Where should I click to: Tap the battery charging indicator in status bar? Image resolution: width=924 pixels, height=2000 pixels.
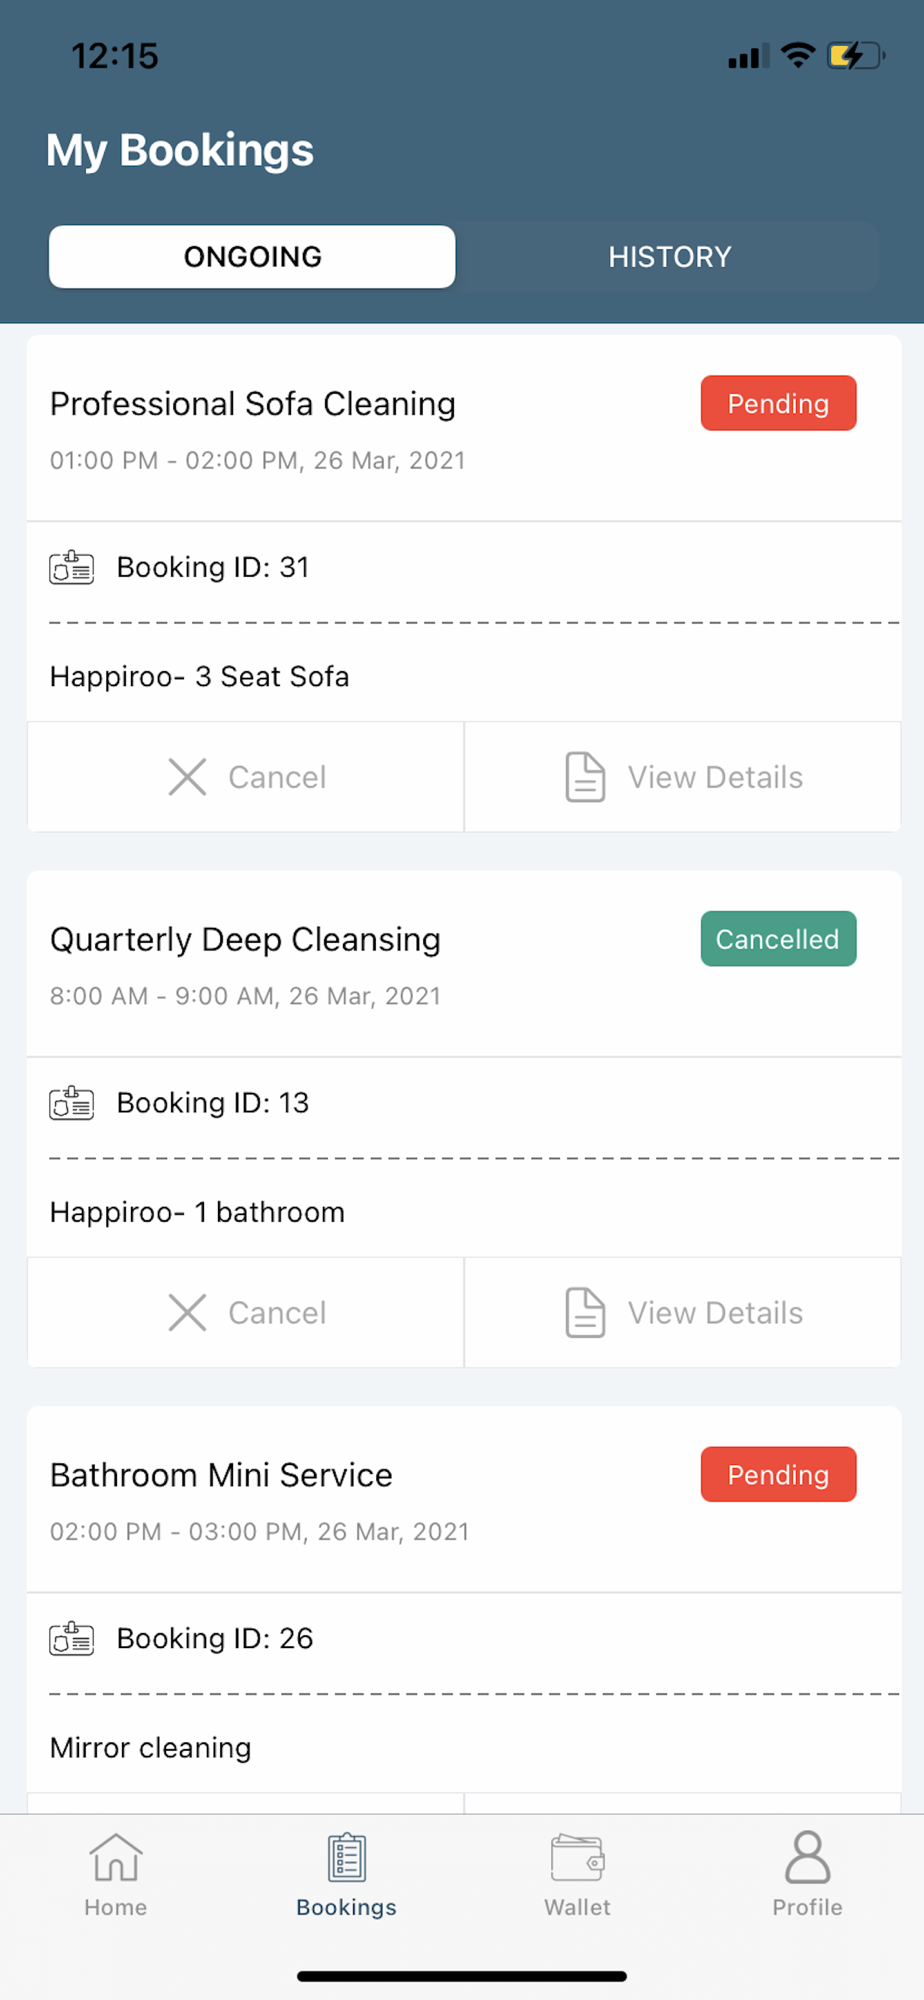click(855, 56)
